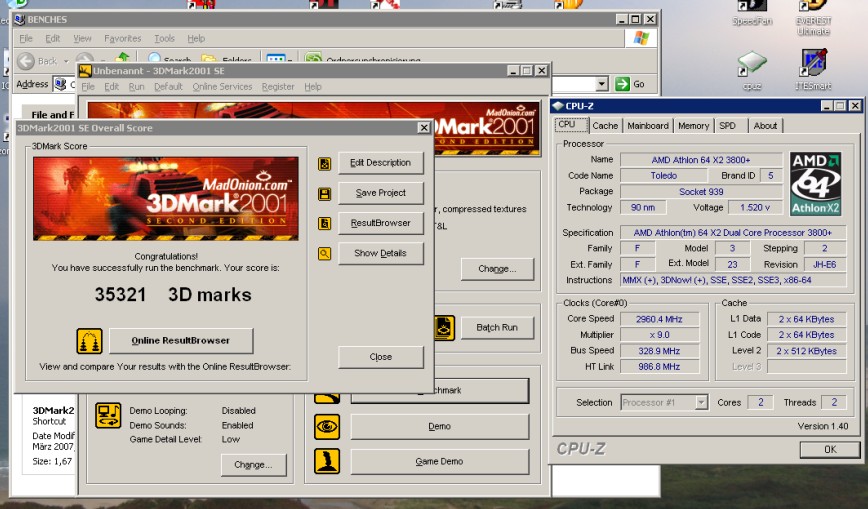Click the Core Speed 2960.4 MHz value

(x=659, y=319)
